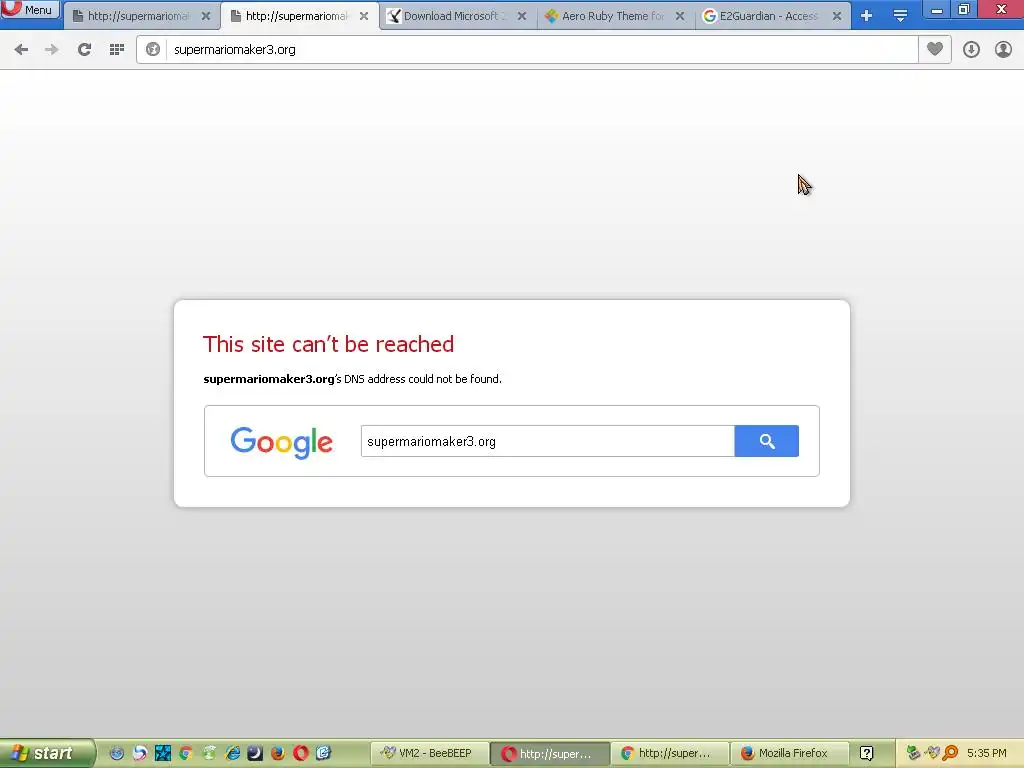Open the Opera Menu button
The image size is (1024, 768).
tap(30, 9)
